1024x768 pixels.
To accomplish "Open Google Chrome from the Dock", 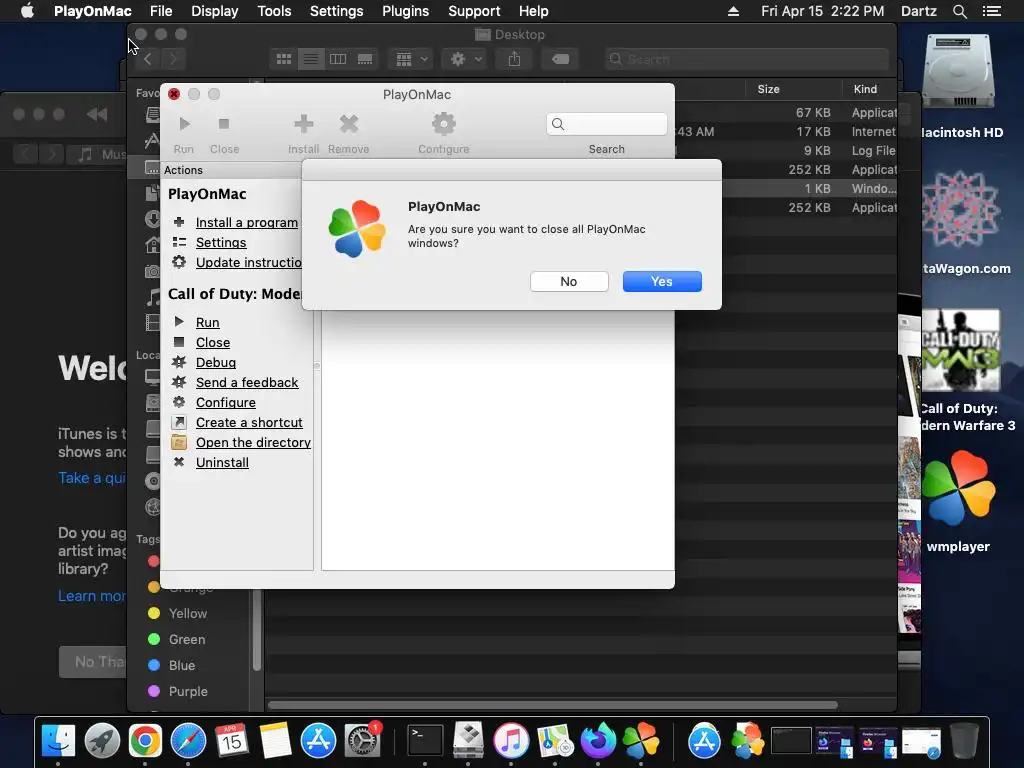I will [x=145, y=741].
